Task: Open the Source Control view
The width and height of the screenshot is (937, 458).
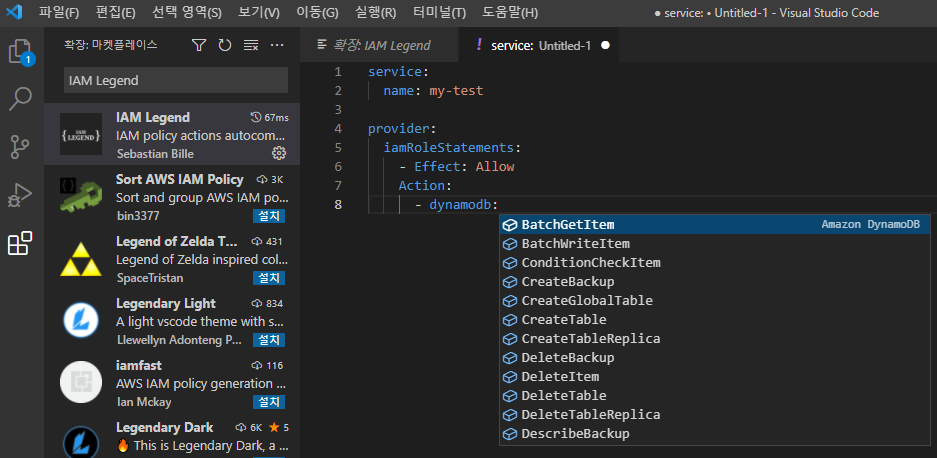Action: [21, 147]
